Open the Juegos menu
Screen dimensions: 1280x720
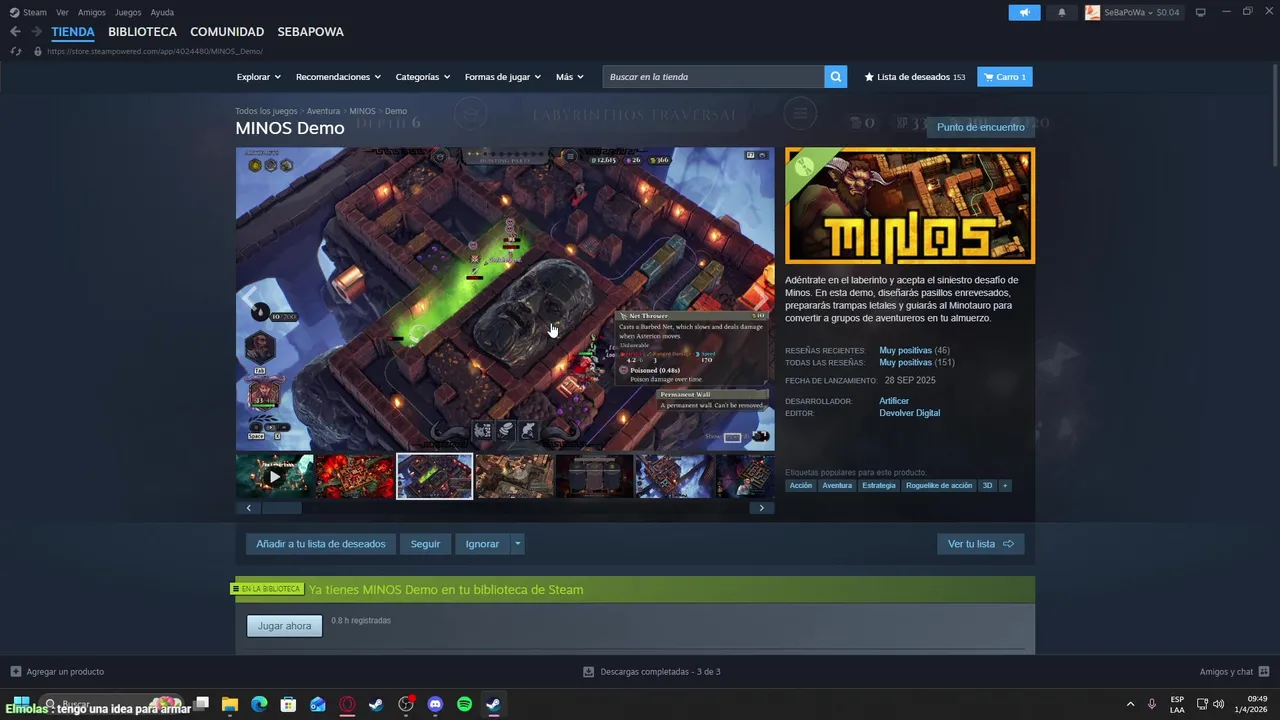(128, 12)
